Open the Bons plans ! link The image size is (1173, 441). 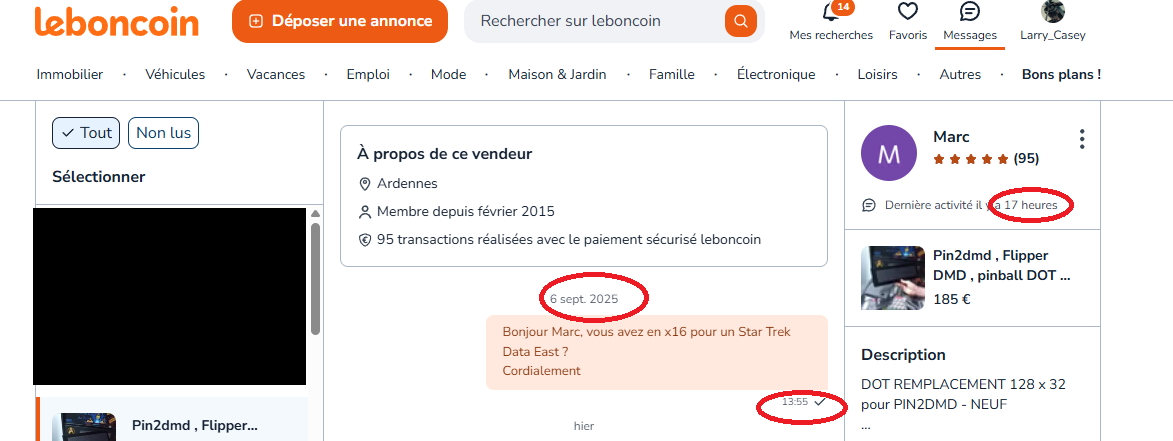click(1061, 75)
